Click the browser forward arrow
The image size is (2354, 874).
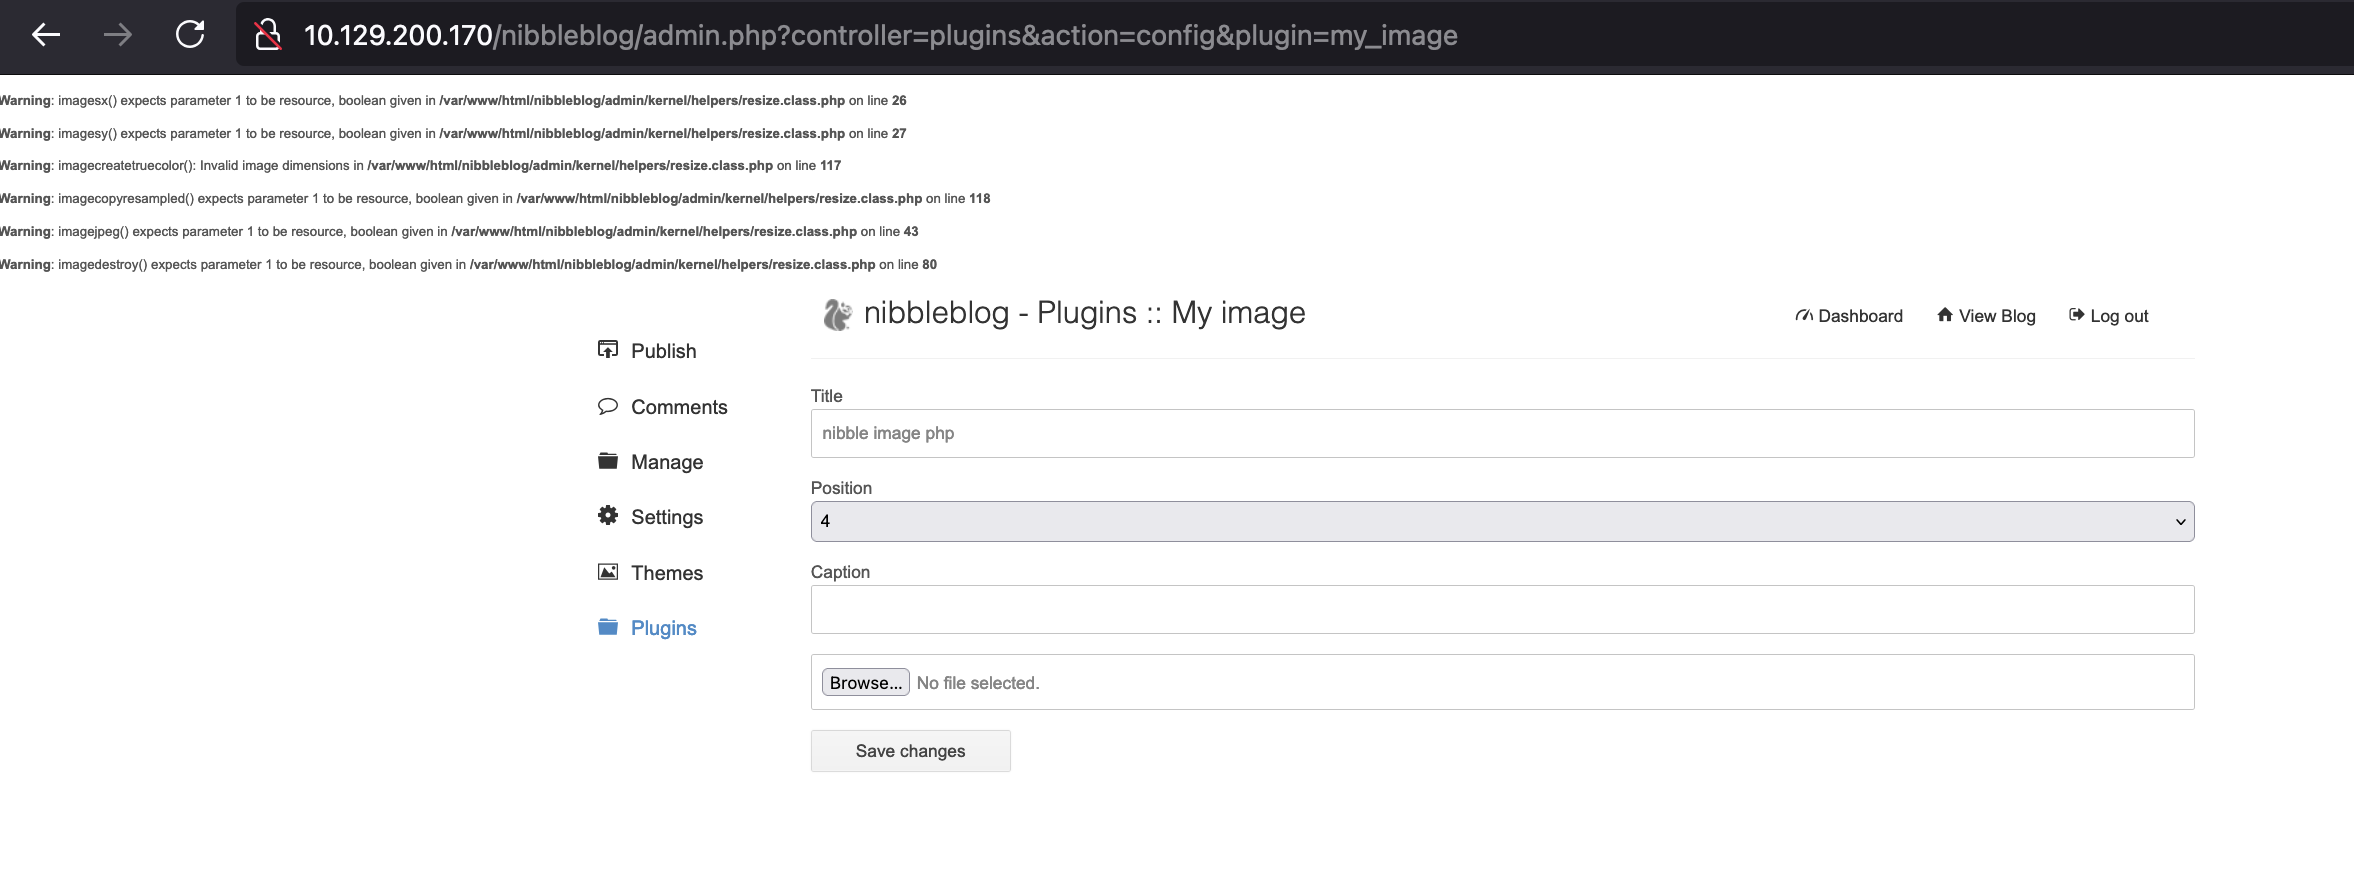point(118,35)
